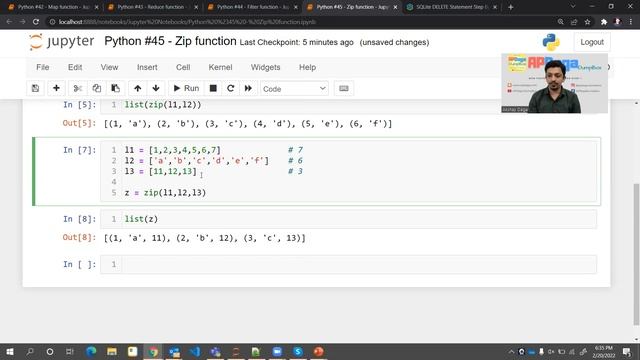The height and width of the screenshot is (360, 640).
Task: Click the vertical page scrollbar
Action: tap(636, 253)
